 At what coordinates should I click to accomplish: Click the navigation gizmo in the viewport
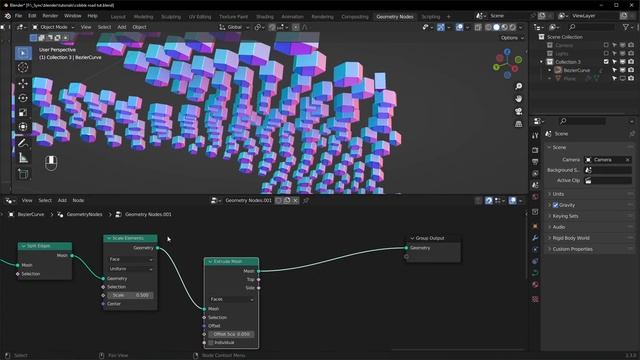coord(507,63)
